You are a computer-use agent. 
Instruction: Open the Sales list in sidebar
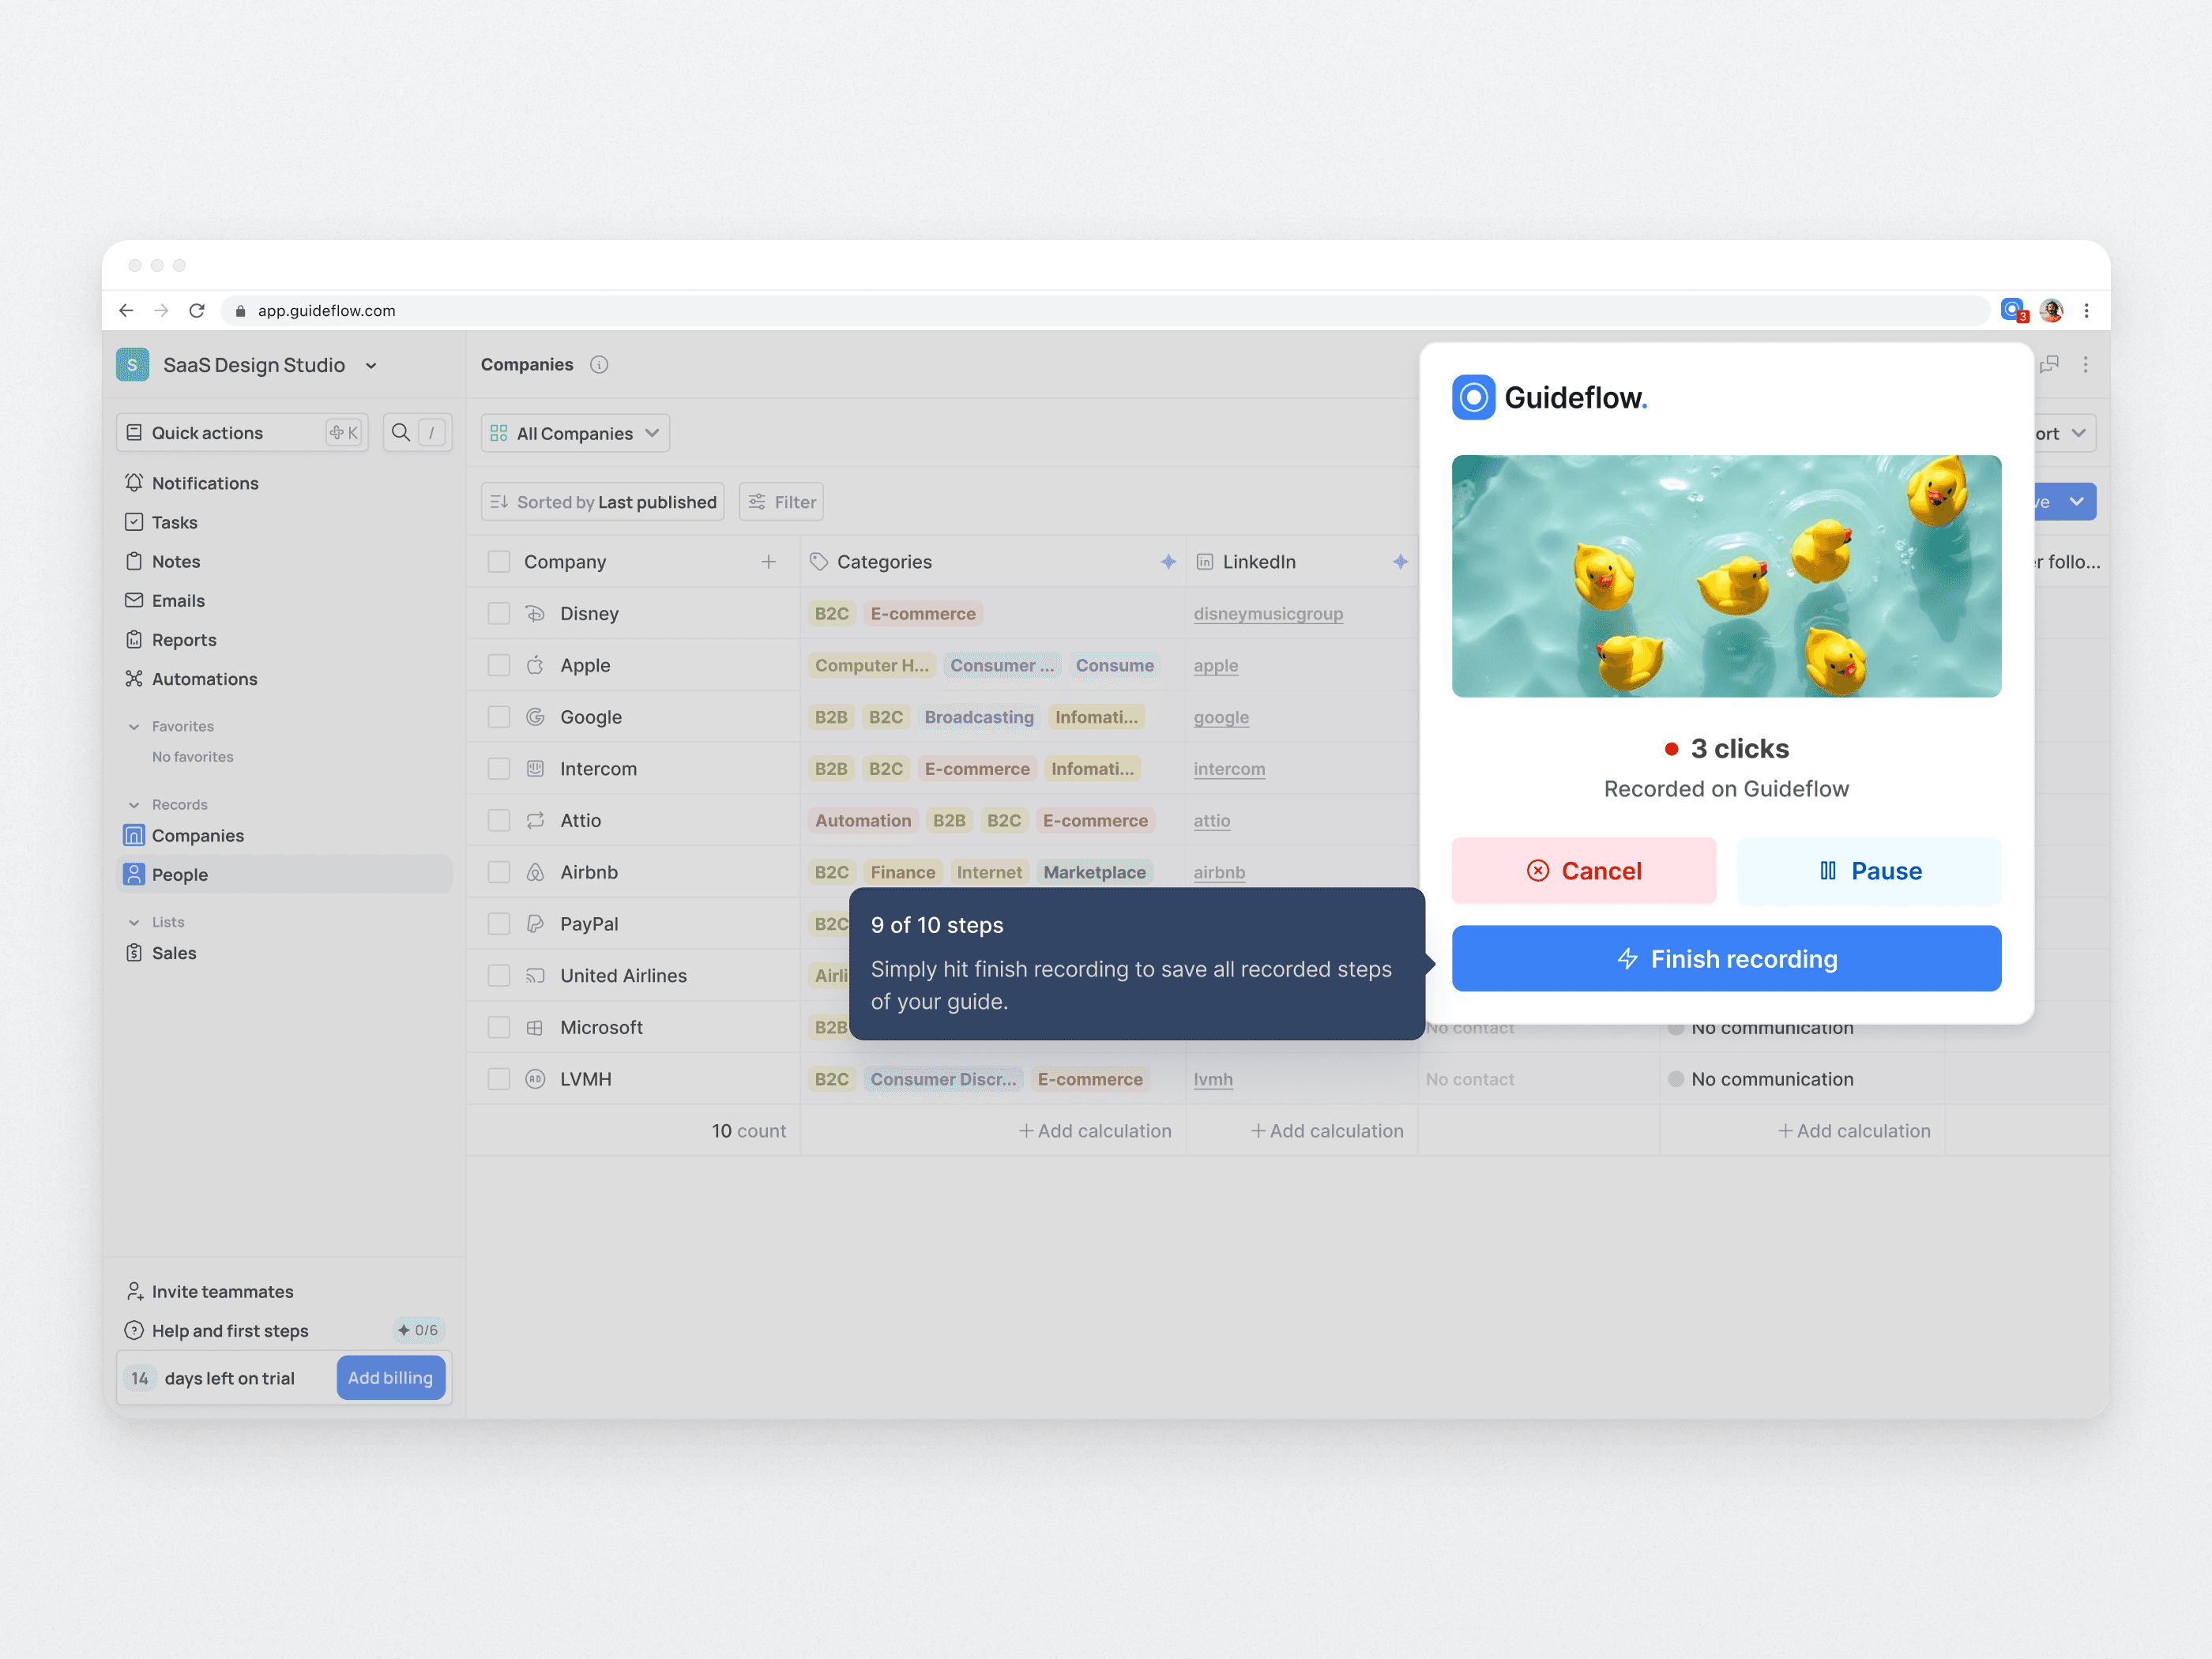[285, 953]
